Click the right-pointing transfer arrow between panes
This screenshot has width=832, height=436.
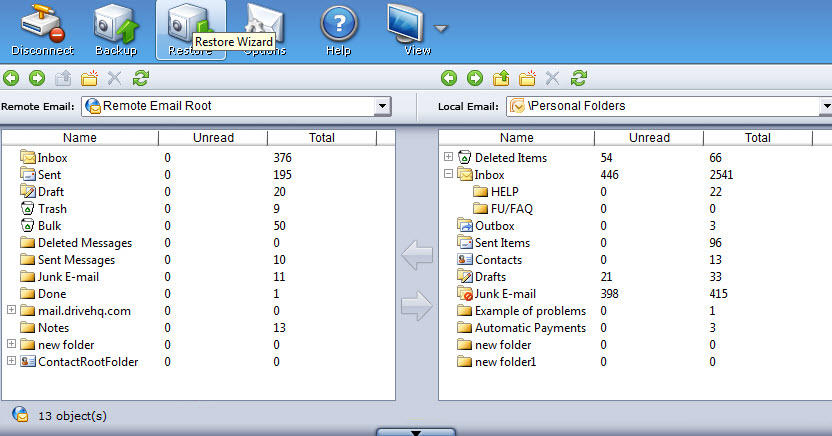[416, 309]
